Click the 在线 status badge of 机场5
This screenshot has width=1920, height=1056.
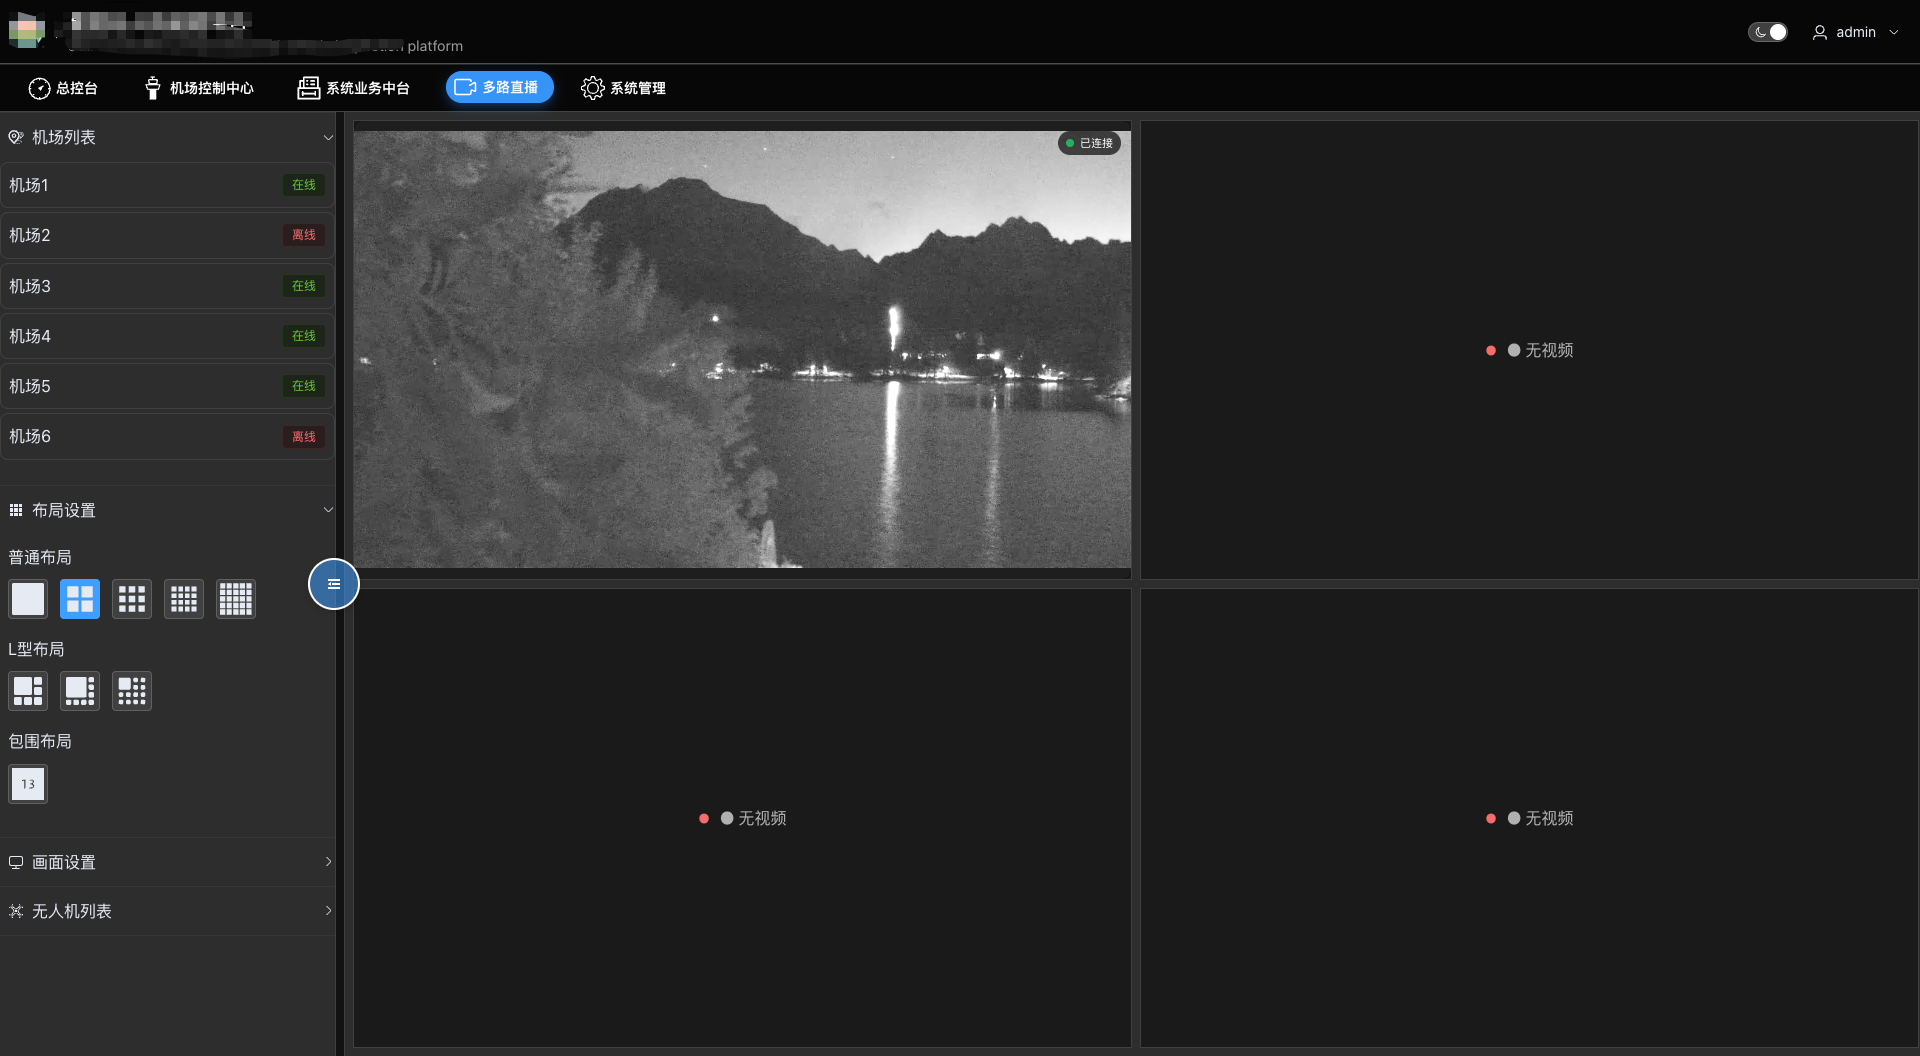click(304, 386)
